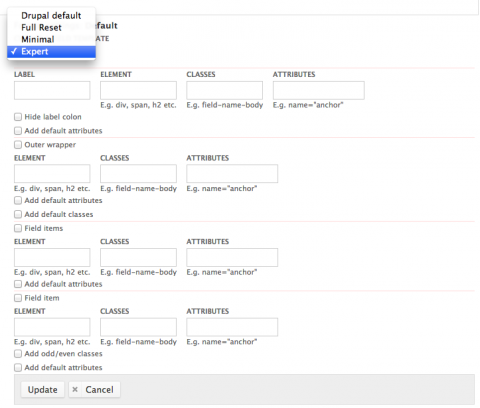The height and width of the screenshot is (408, 480).
Task: Select the checked Expert option
Action: click(x=51, y=52)
